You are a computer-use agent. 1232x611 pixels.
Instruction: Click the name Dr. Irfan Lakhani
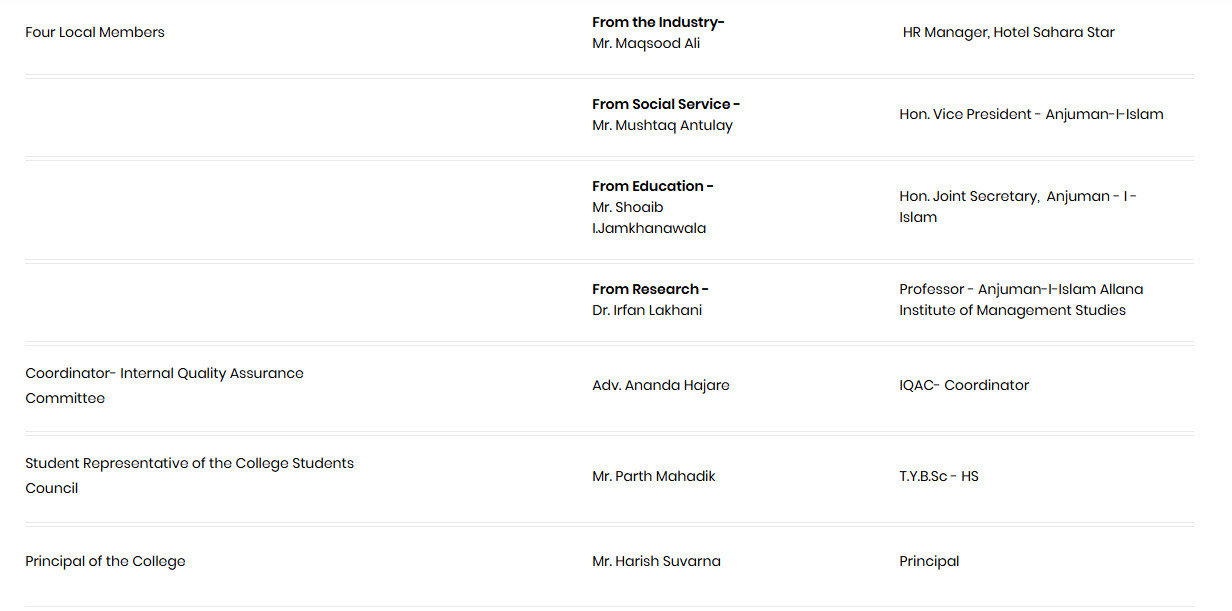point(647,310)
